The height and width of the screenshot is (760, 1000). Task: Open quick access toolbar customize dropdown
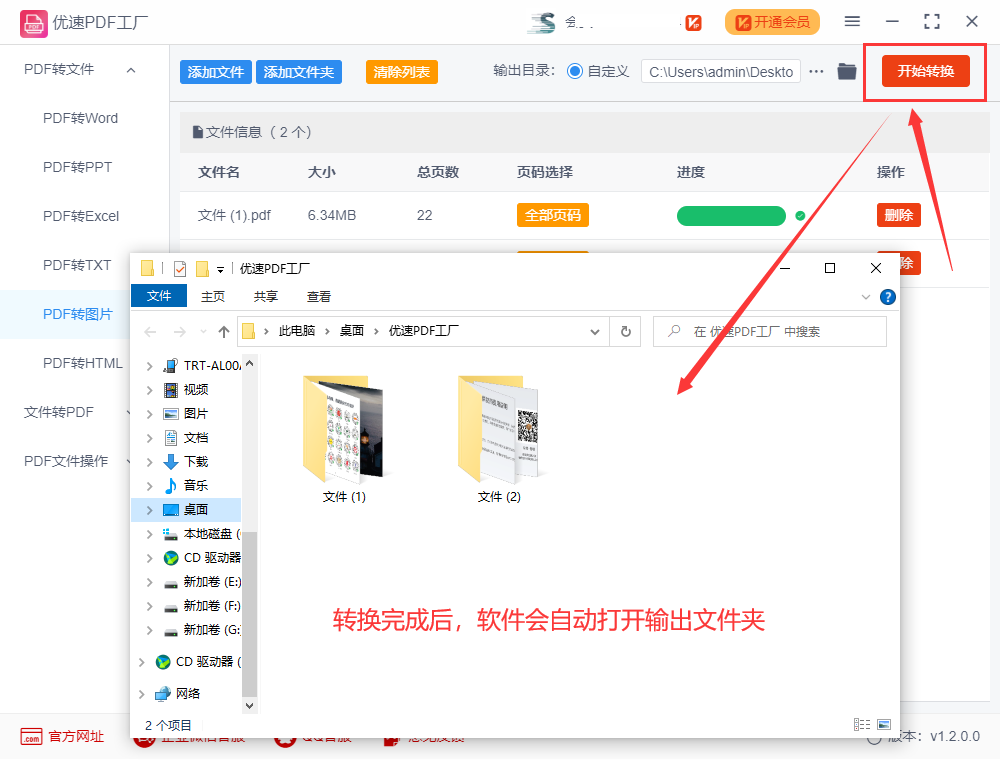[220, 270]
